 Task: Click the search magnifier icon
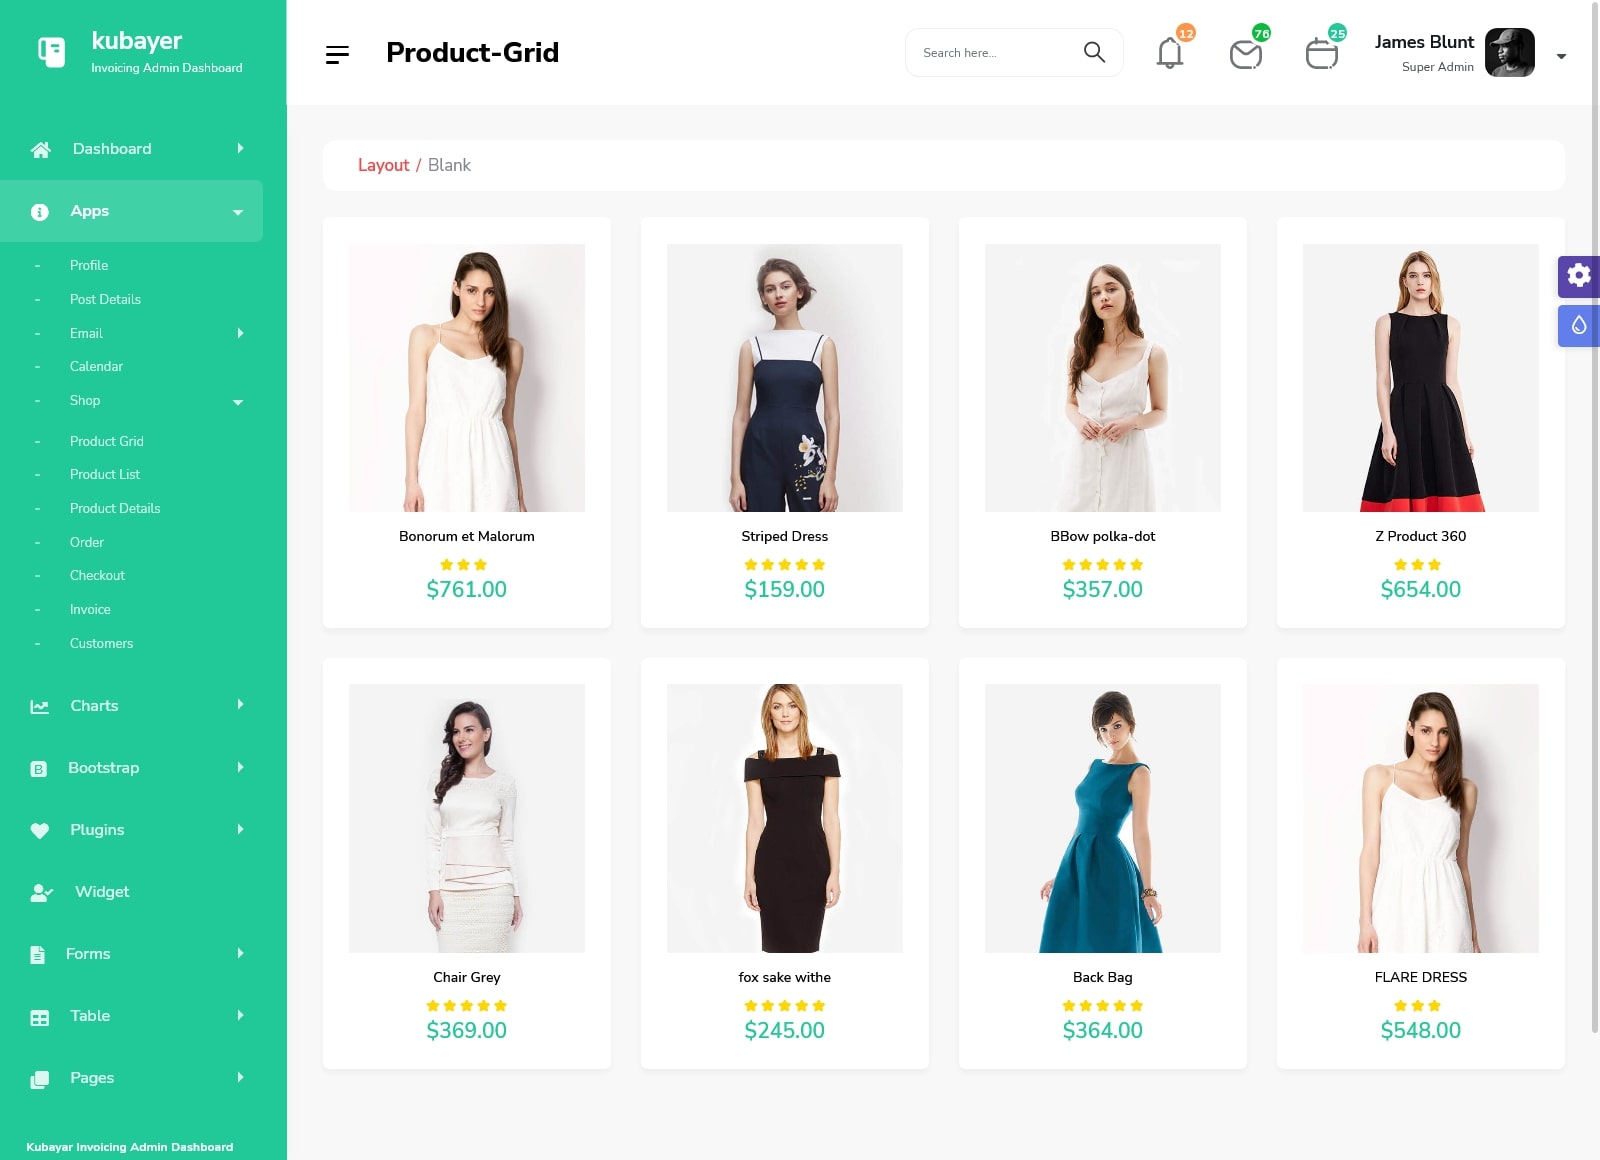pyautogui.click(x=1094, y=52)
